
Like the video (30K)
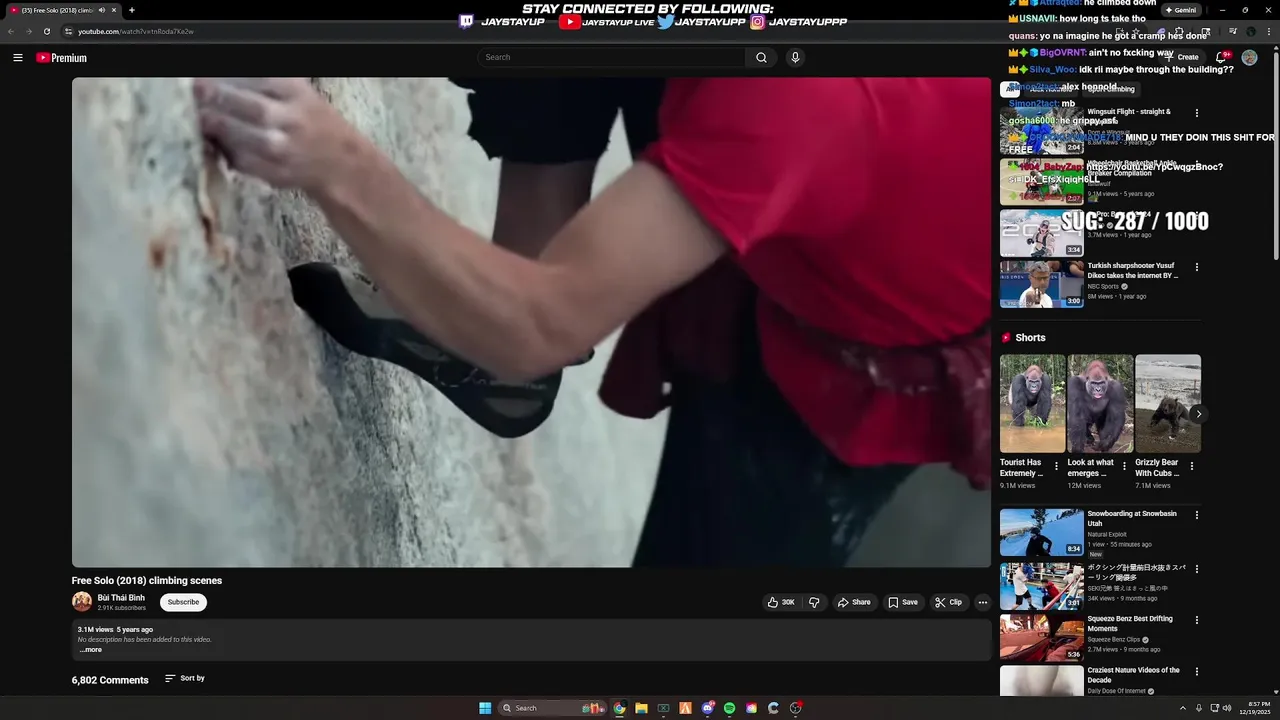781,602
